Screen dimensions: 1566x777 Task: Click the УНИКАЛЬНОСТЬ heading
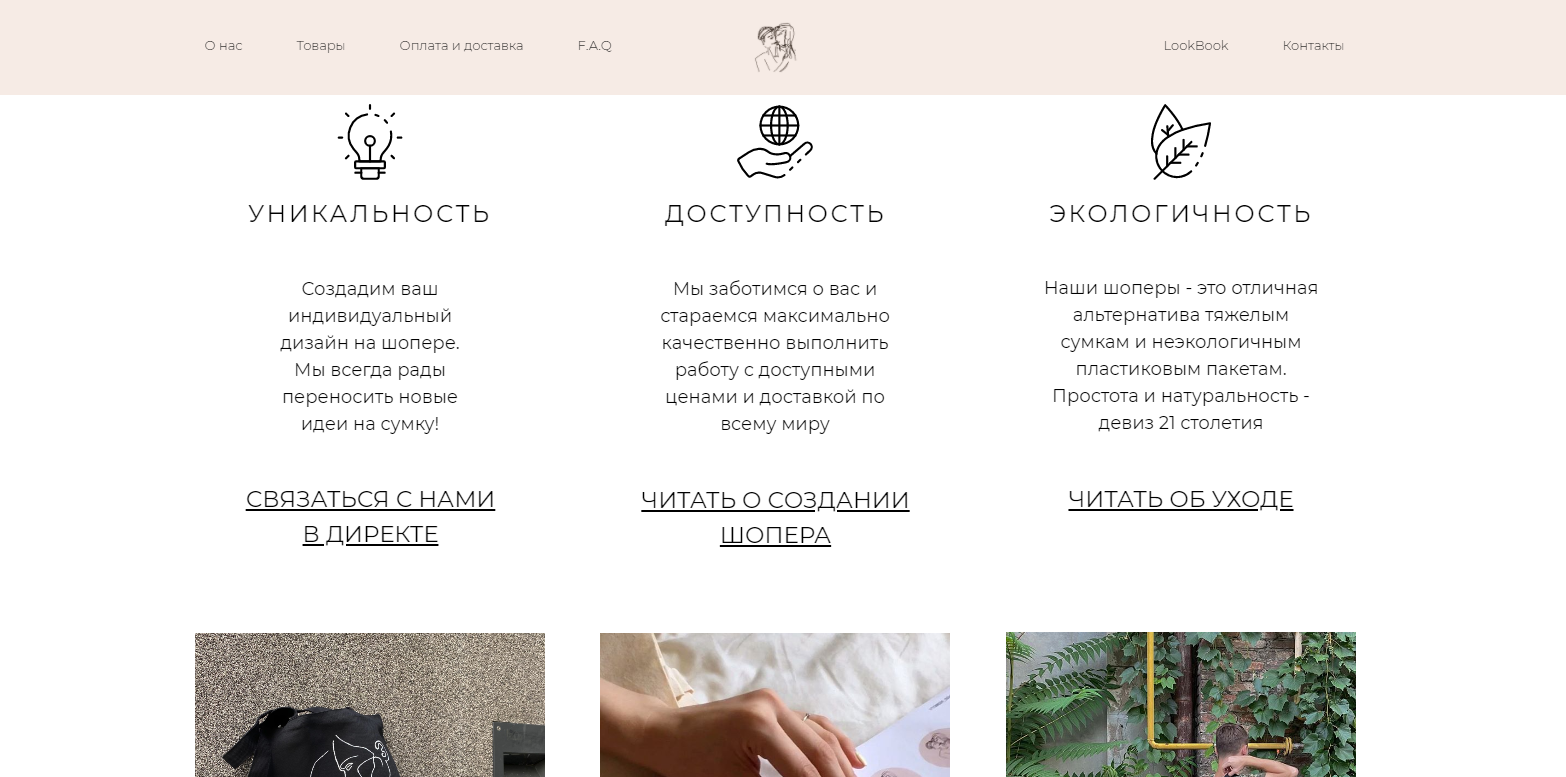click(370, 214)
